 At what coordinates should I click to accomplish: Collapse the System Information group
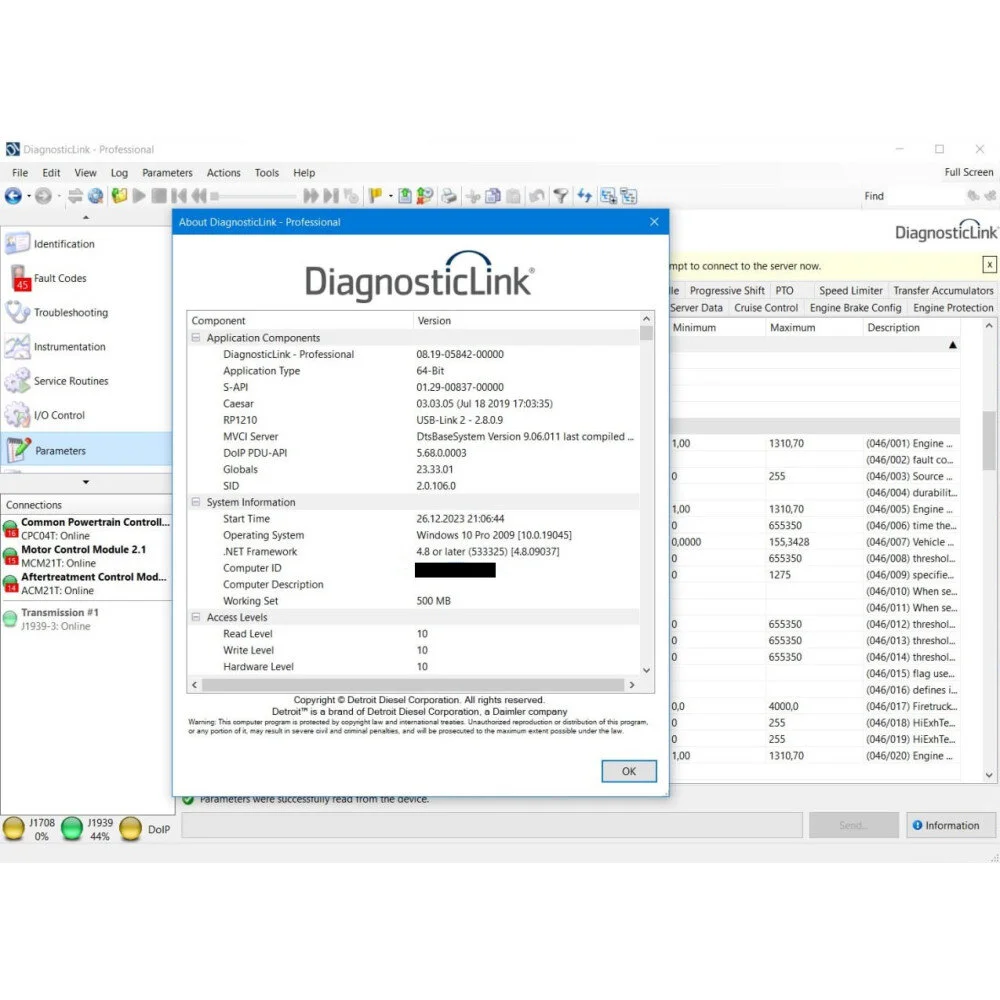(x=196, y=502)
